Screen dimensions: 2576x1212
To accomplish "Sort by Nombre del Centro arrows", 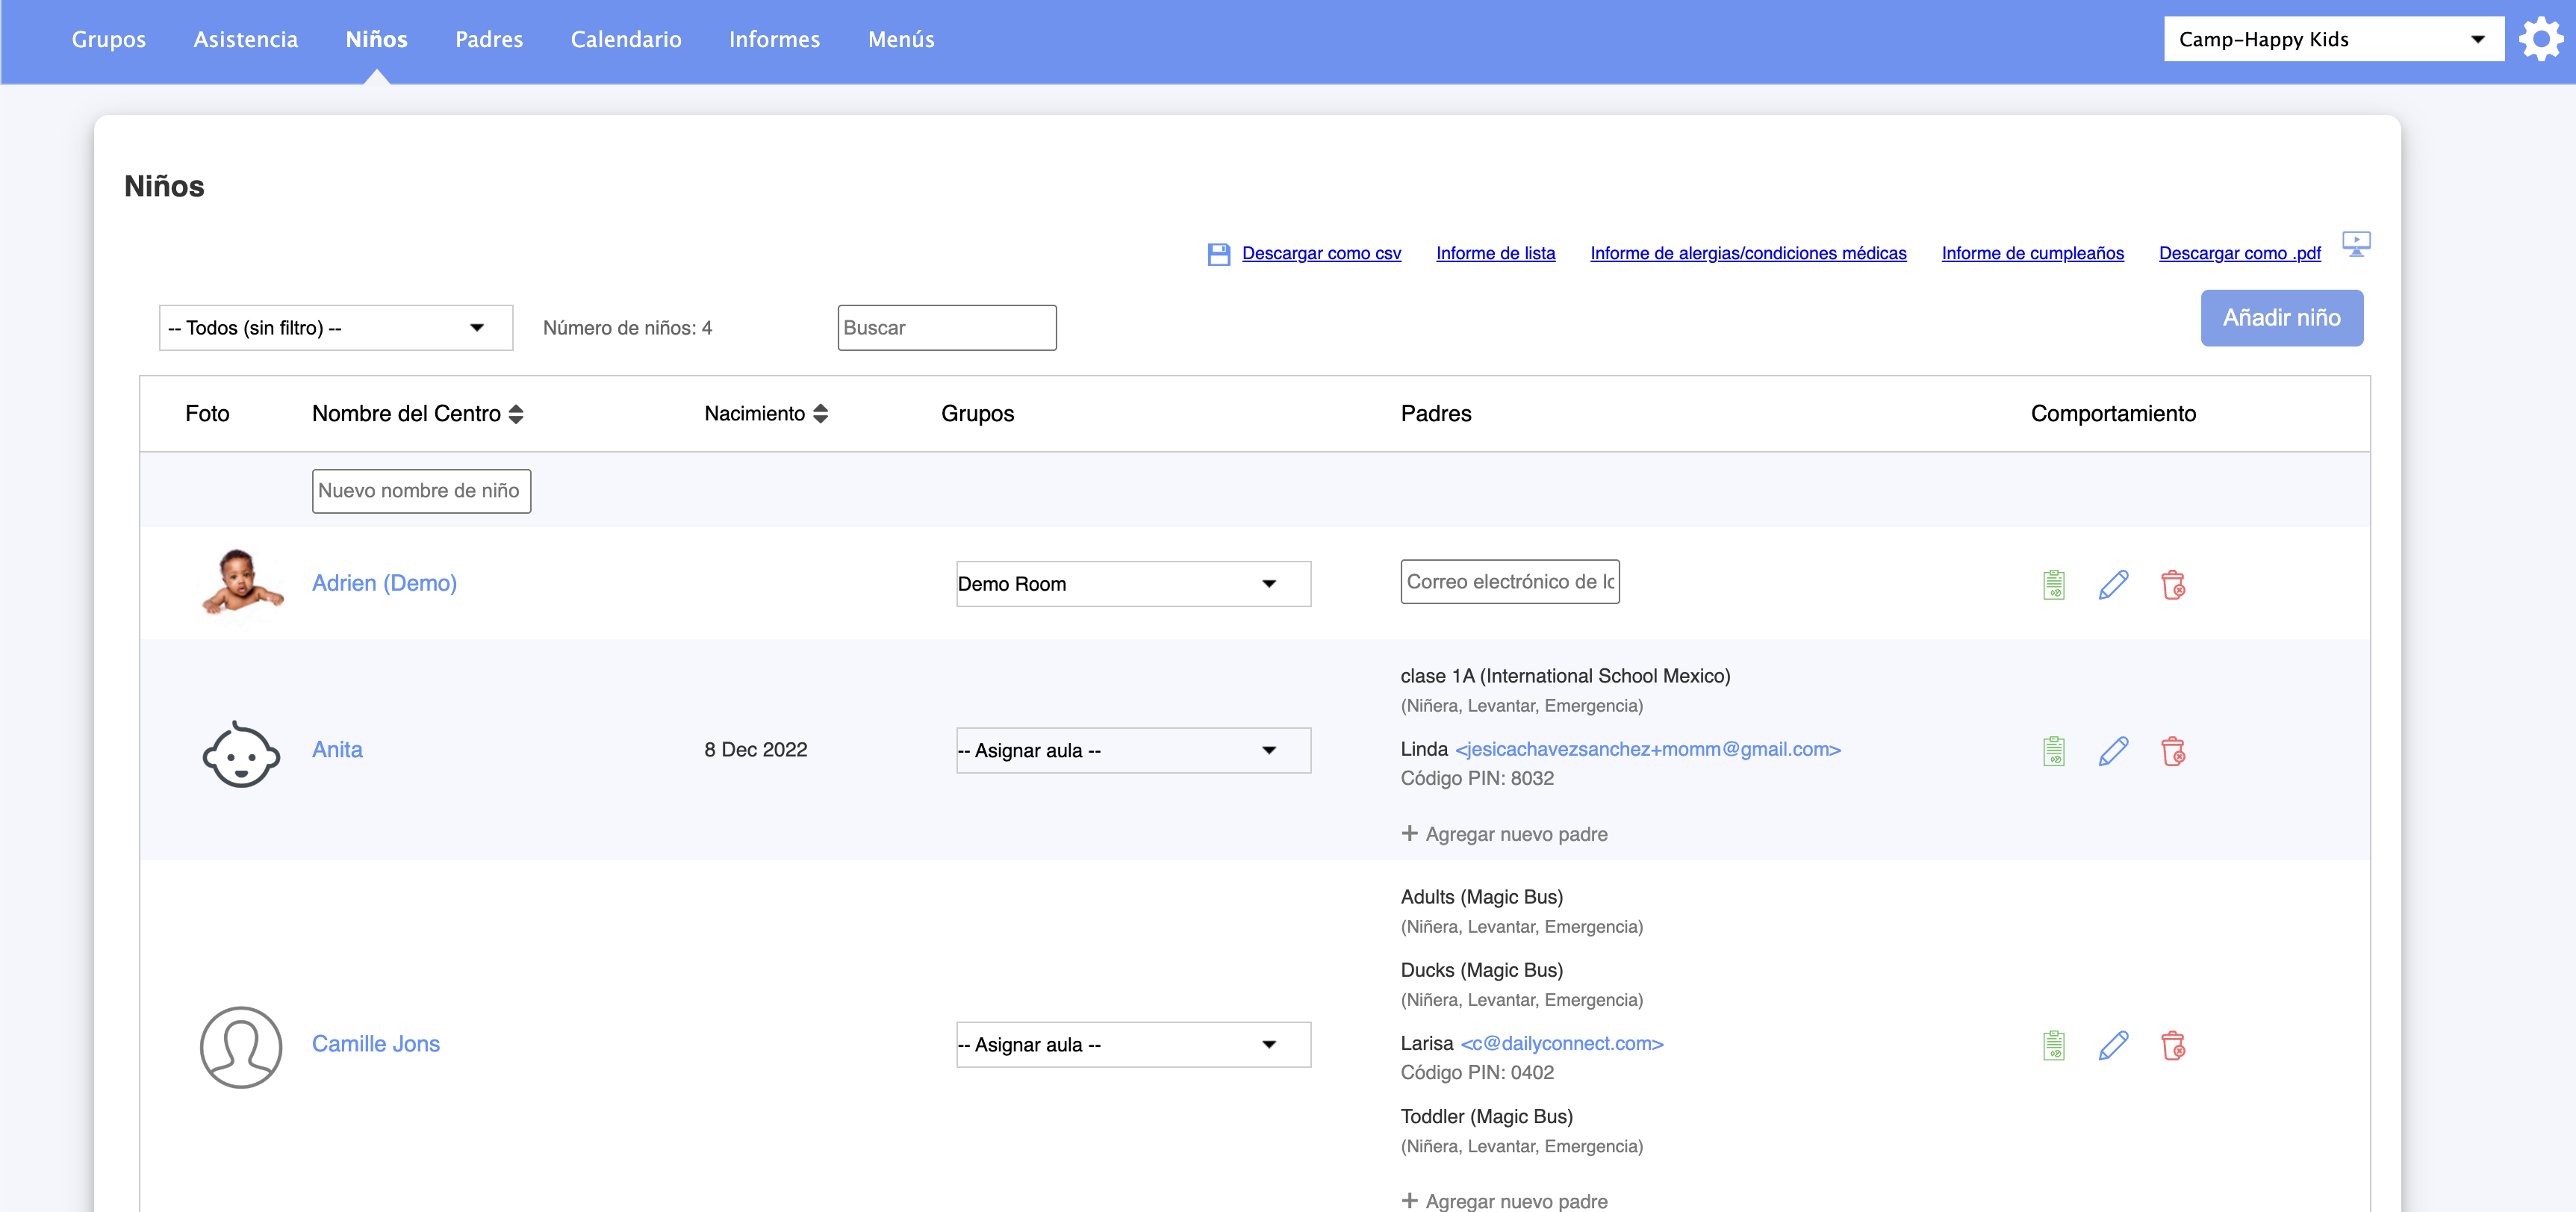I will (516, 414).
